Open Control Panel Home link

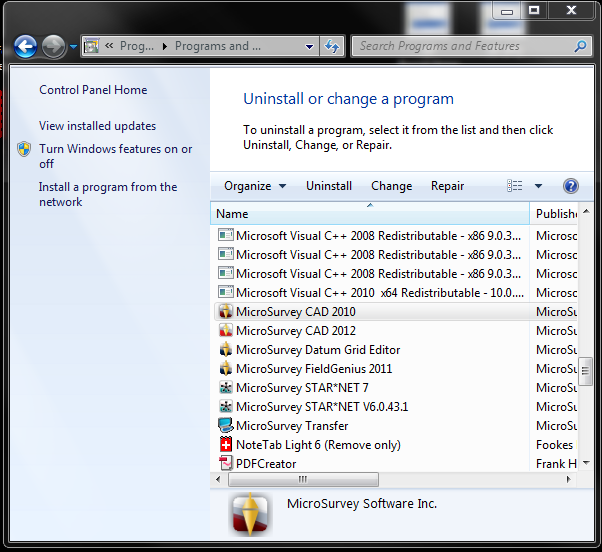click(x=93, y=90)
